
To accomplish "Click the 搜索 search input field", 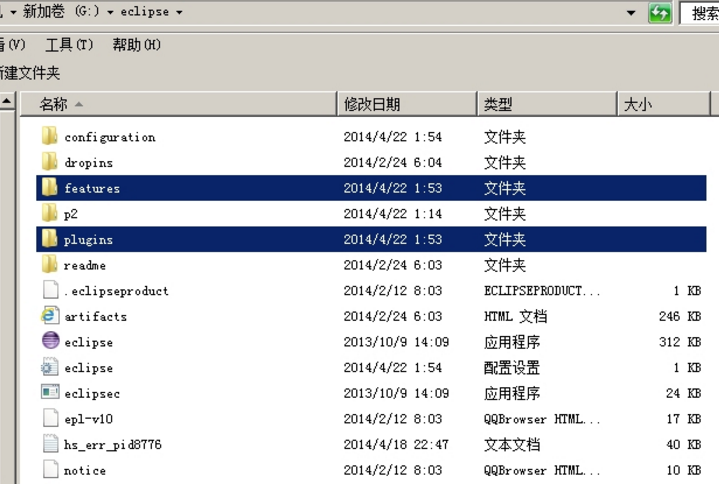I will coord(699,13).
